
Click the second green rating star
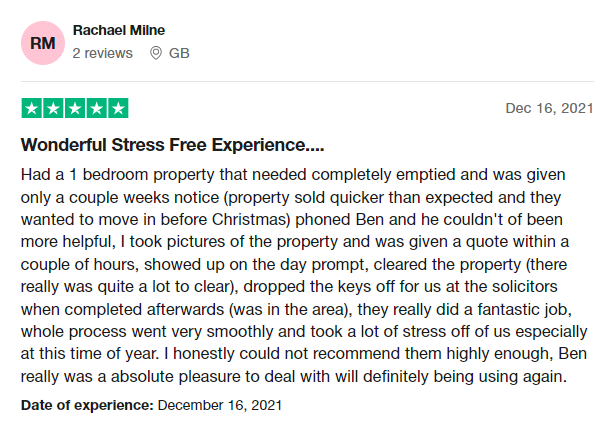tap(53, 108)
